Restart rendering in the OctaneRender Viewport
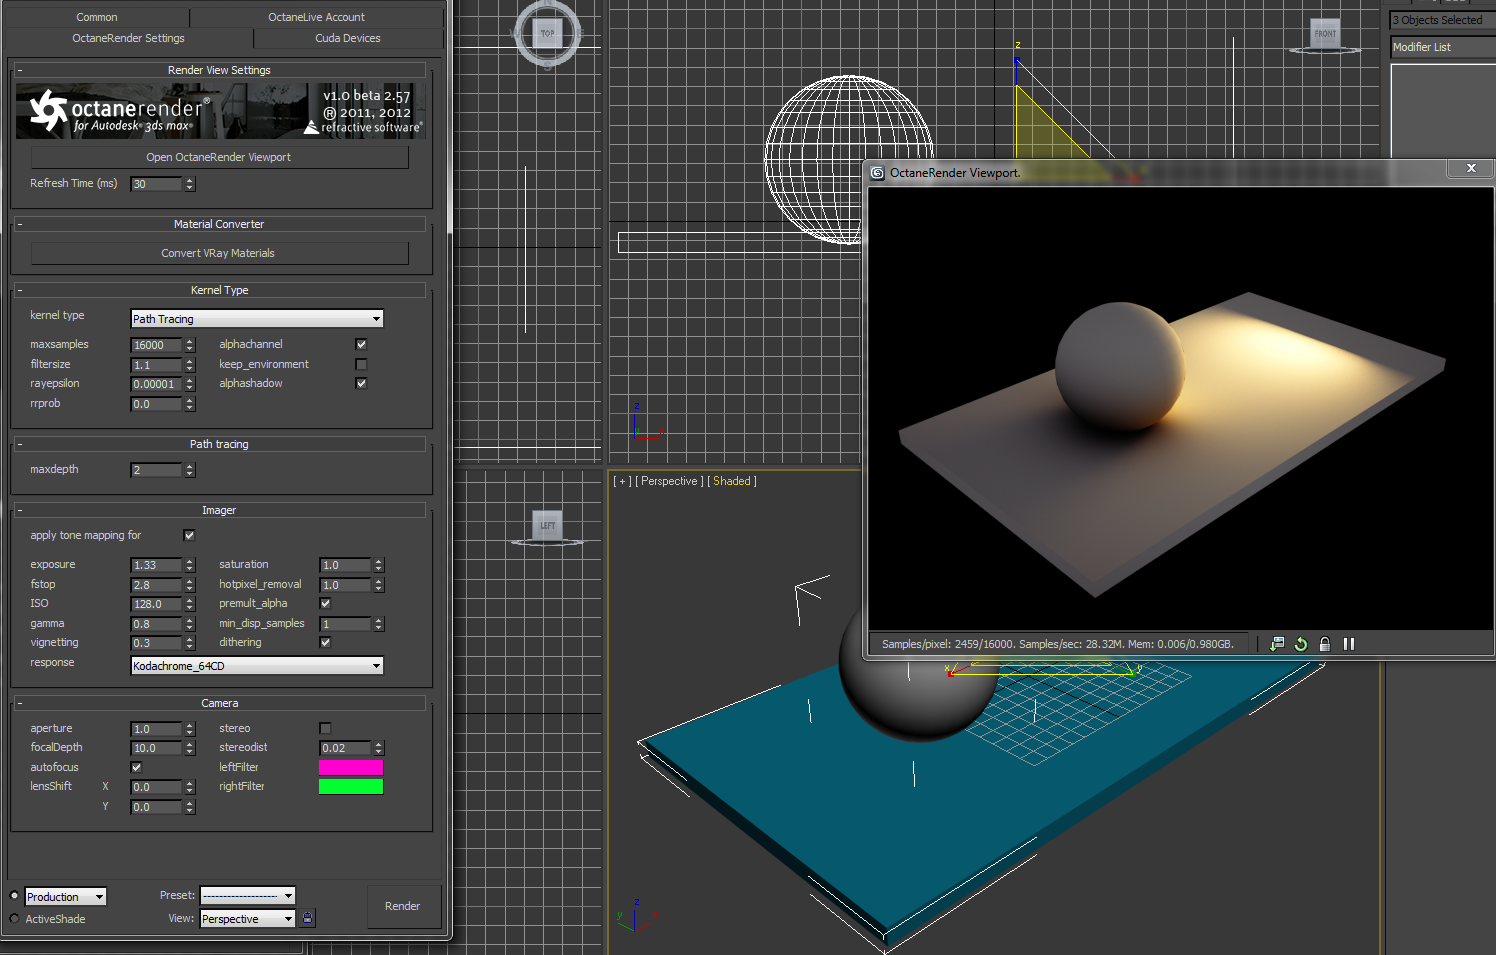1496x955 pixels. (1301, 644)
